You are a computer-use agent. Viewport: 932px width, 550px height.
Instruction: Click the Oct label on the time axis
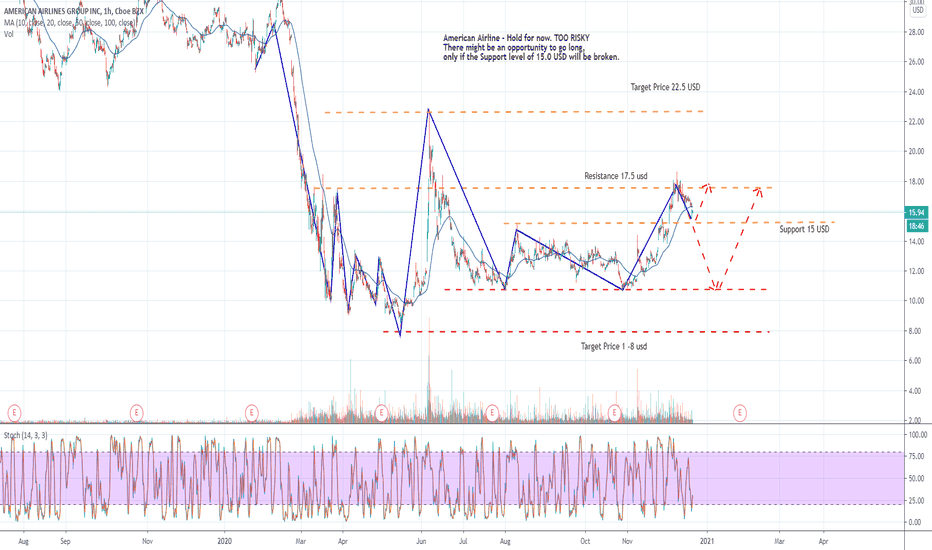tap(585, 541)
